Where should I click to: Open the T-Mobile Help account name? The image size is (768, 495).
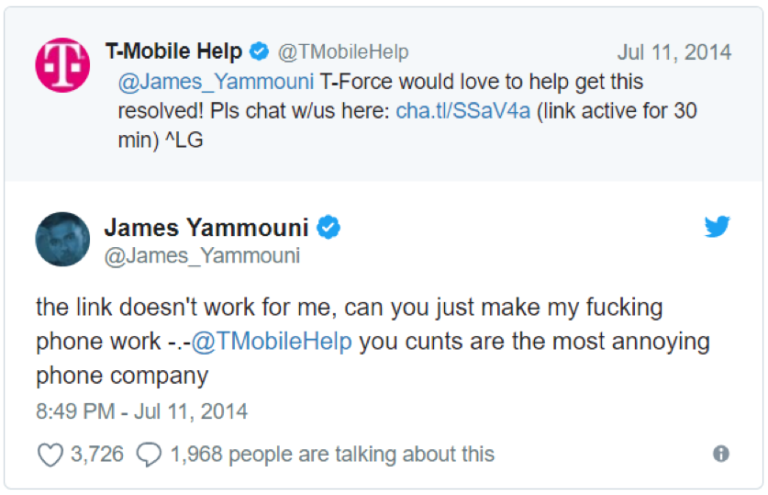pos(175,51)
